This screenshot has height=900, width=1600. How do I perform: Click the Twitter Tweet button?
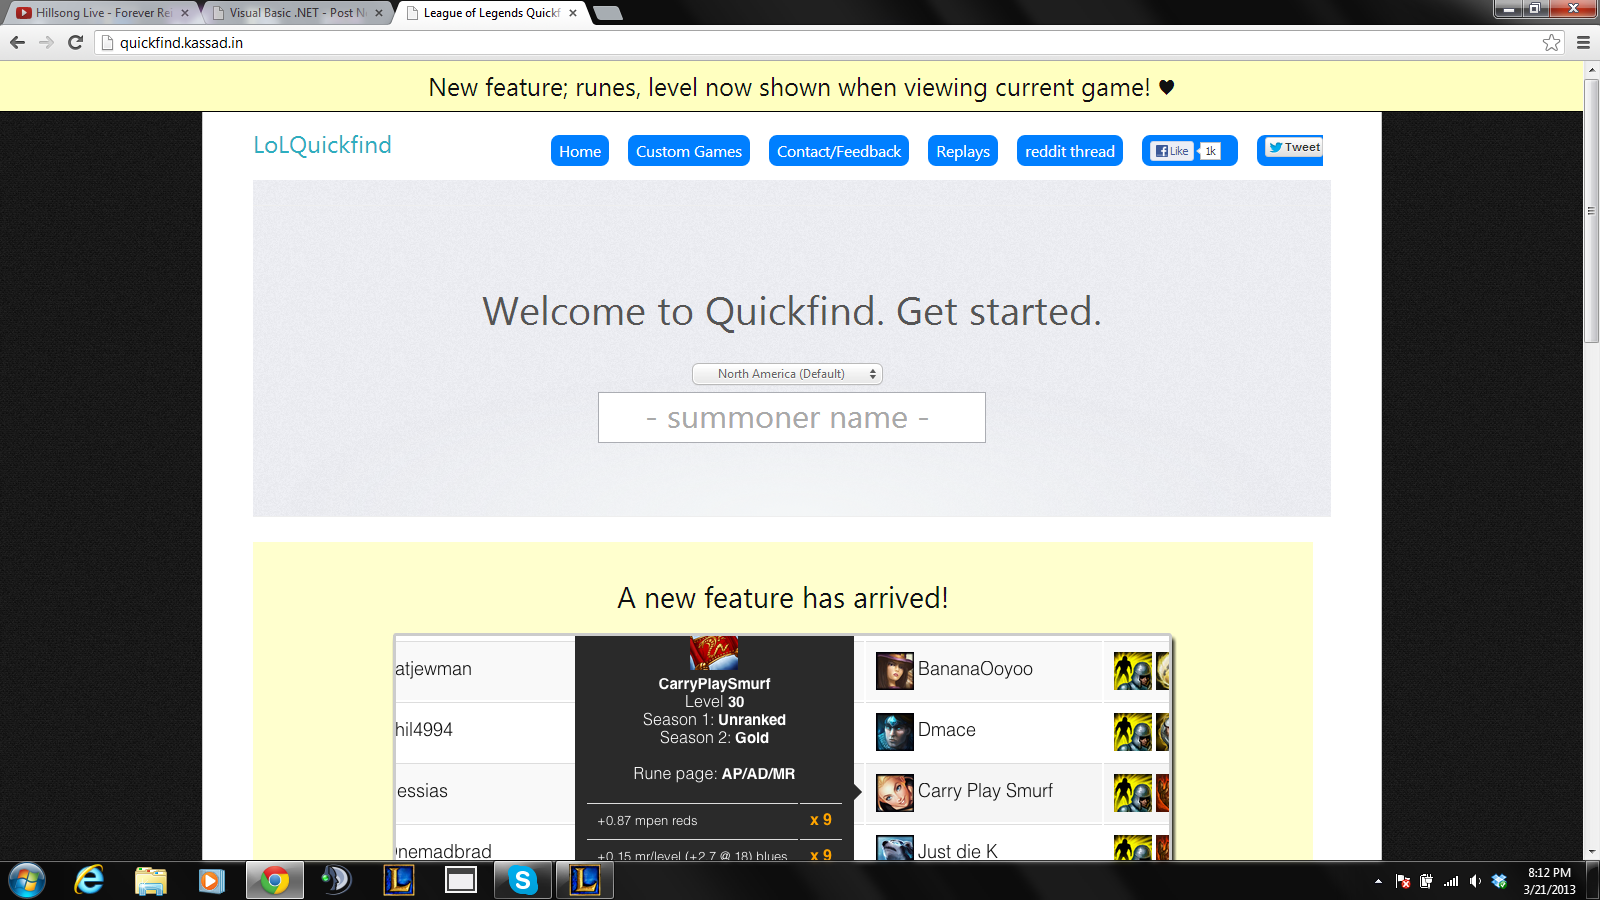1294,147
